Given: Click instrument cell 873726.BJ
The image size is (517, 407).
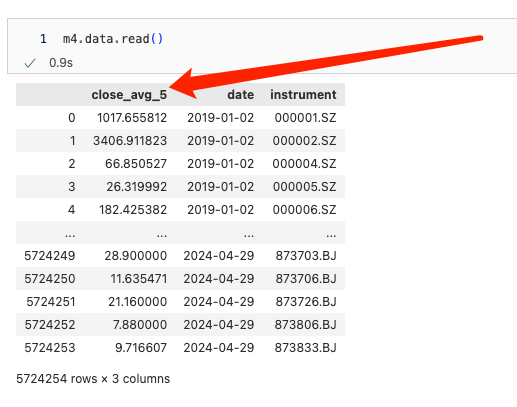Looking at the screenshot, I should pyautogui.click(x=306, y=302).
